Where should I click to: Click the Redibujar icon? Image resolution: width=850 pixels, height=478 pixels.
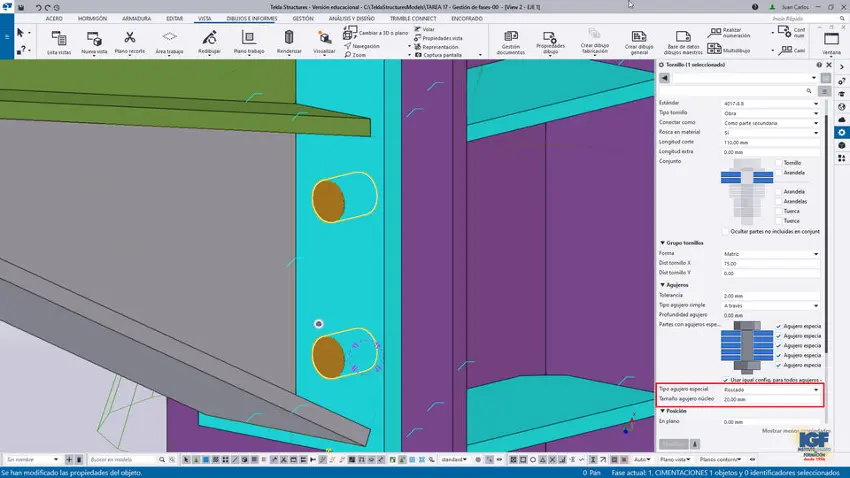[210, 40]
